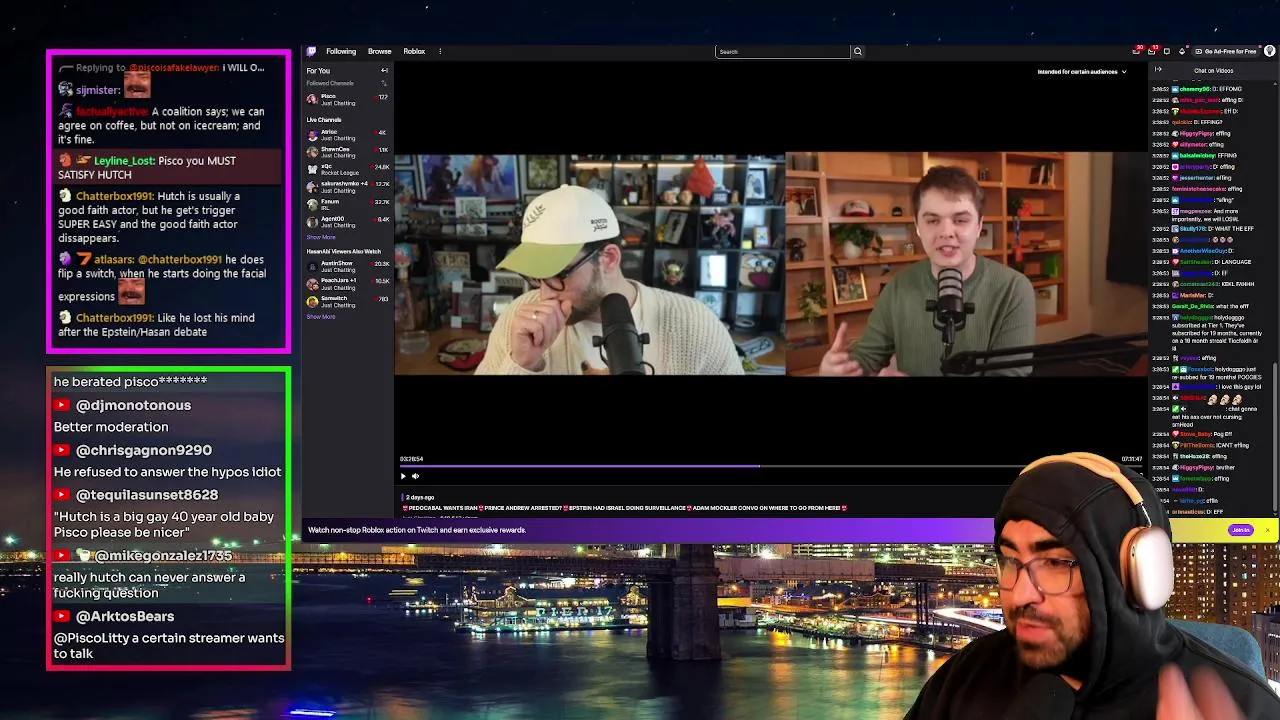
Task: Open xQc's Rocket League channel
Action: click(347, 169)
